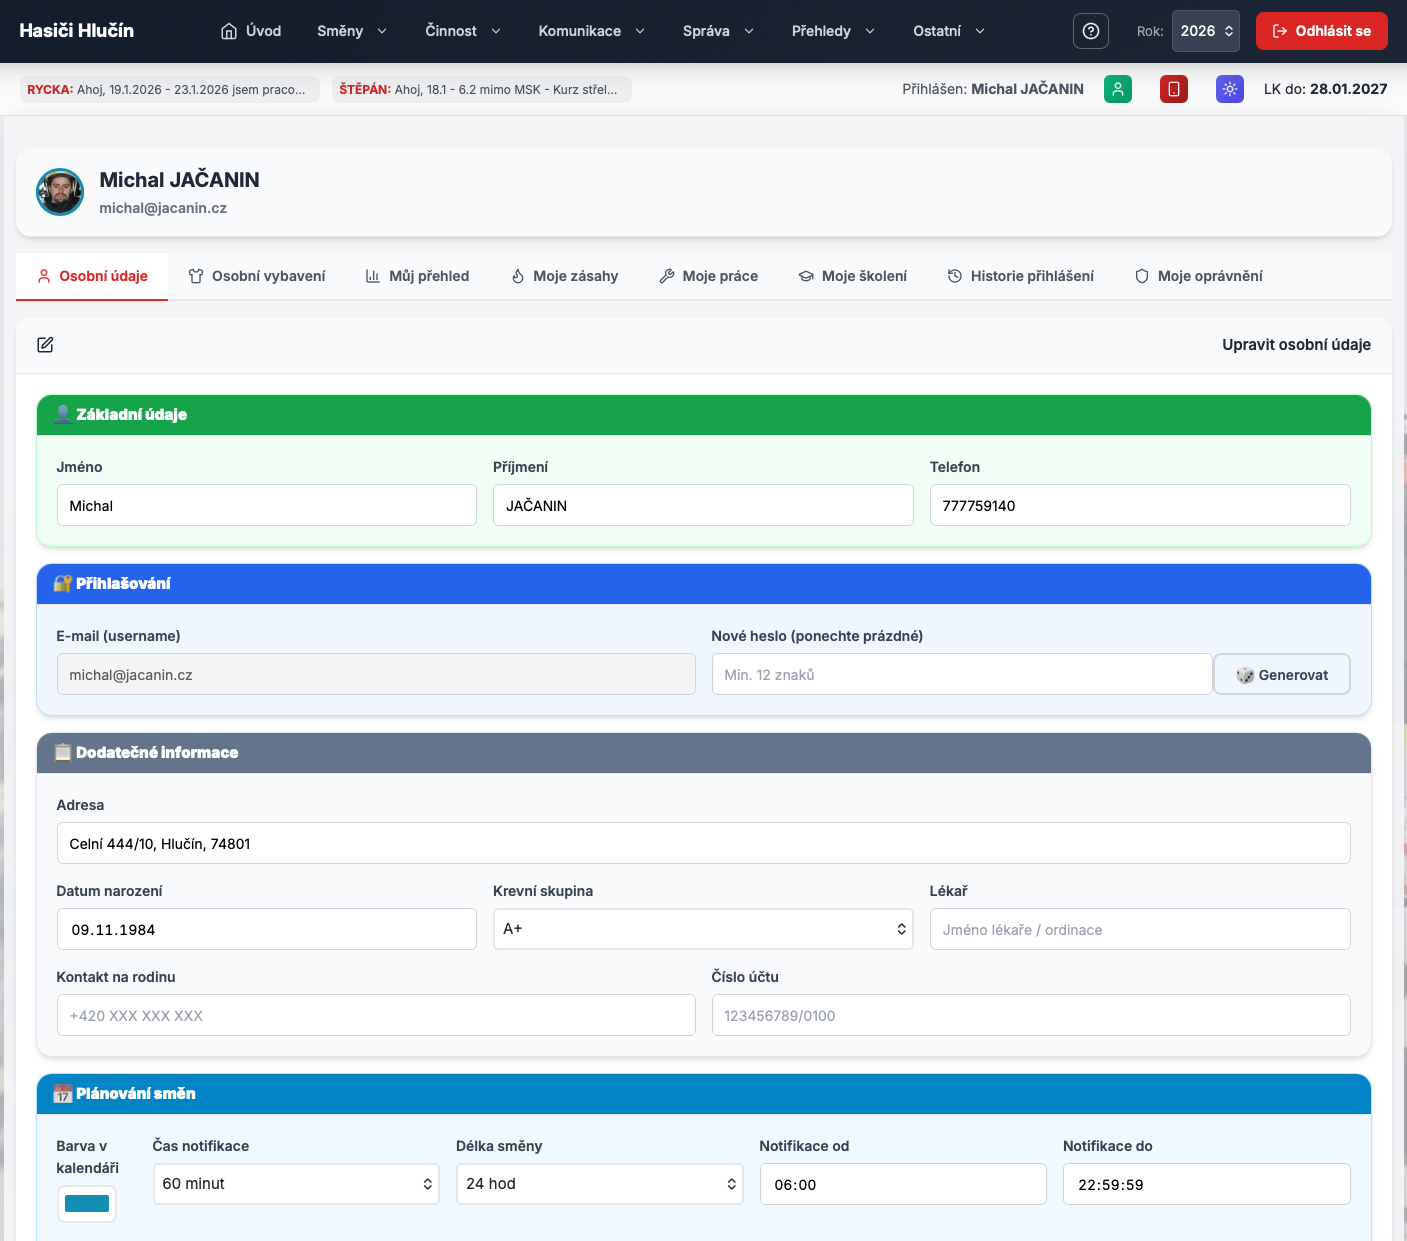Image resolution: width=1407 pixels, height=1241 pixels.
Task: Click the help question mark icon
Action: pos(1090,31)
